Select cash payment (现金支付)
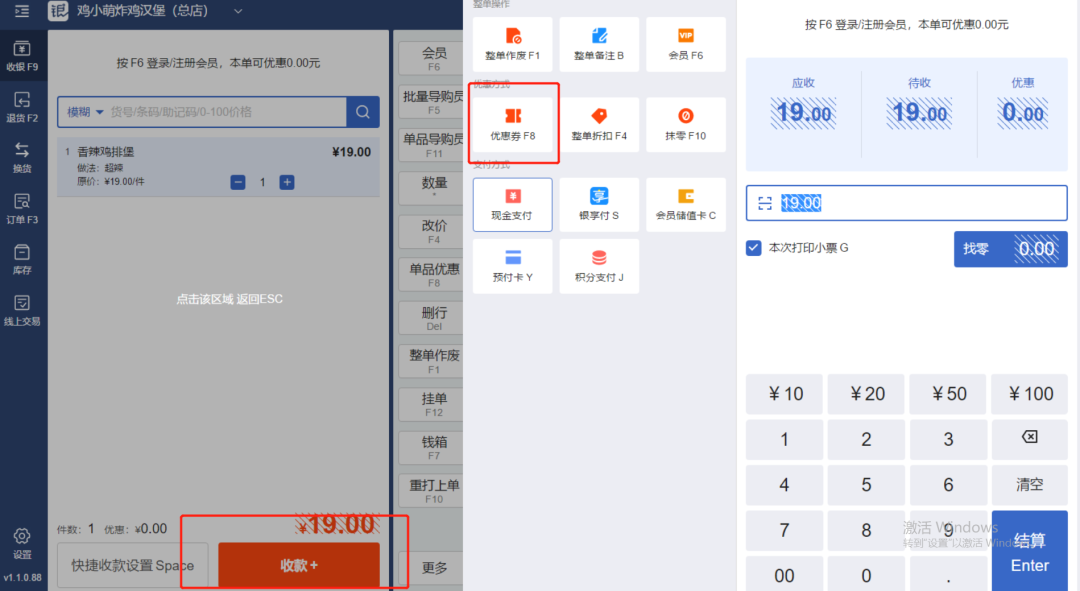1080x591 pixels. click(512, 204)
